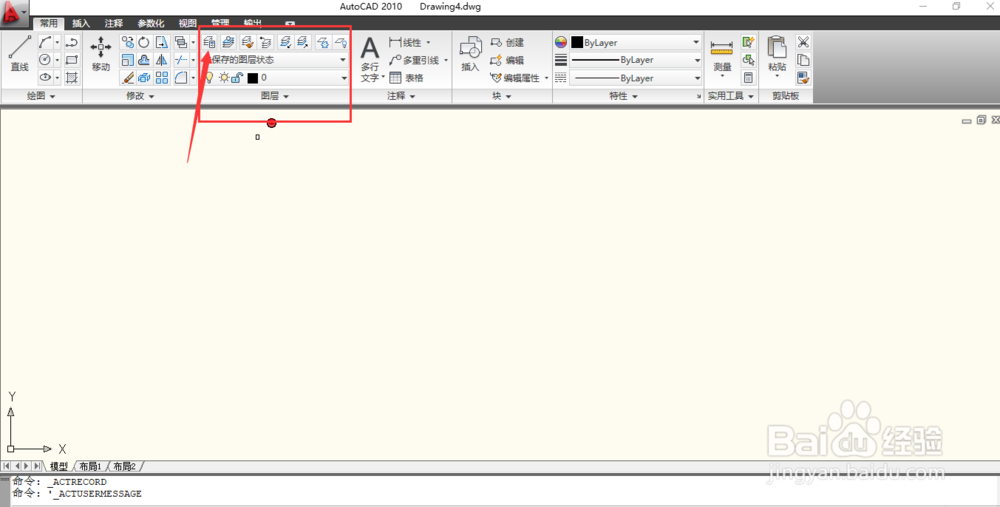The image size is (1000, 507).
Task: Select the Ellipse drawing tool
Action: [45, 78]
